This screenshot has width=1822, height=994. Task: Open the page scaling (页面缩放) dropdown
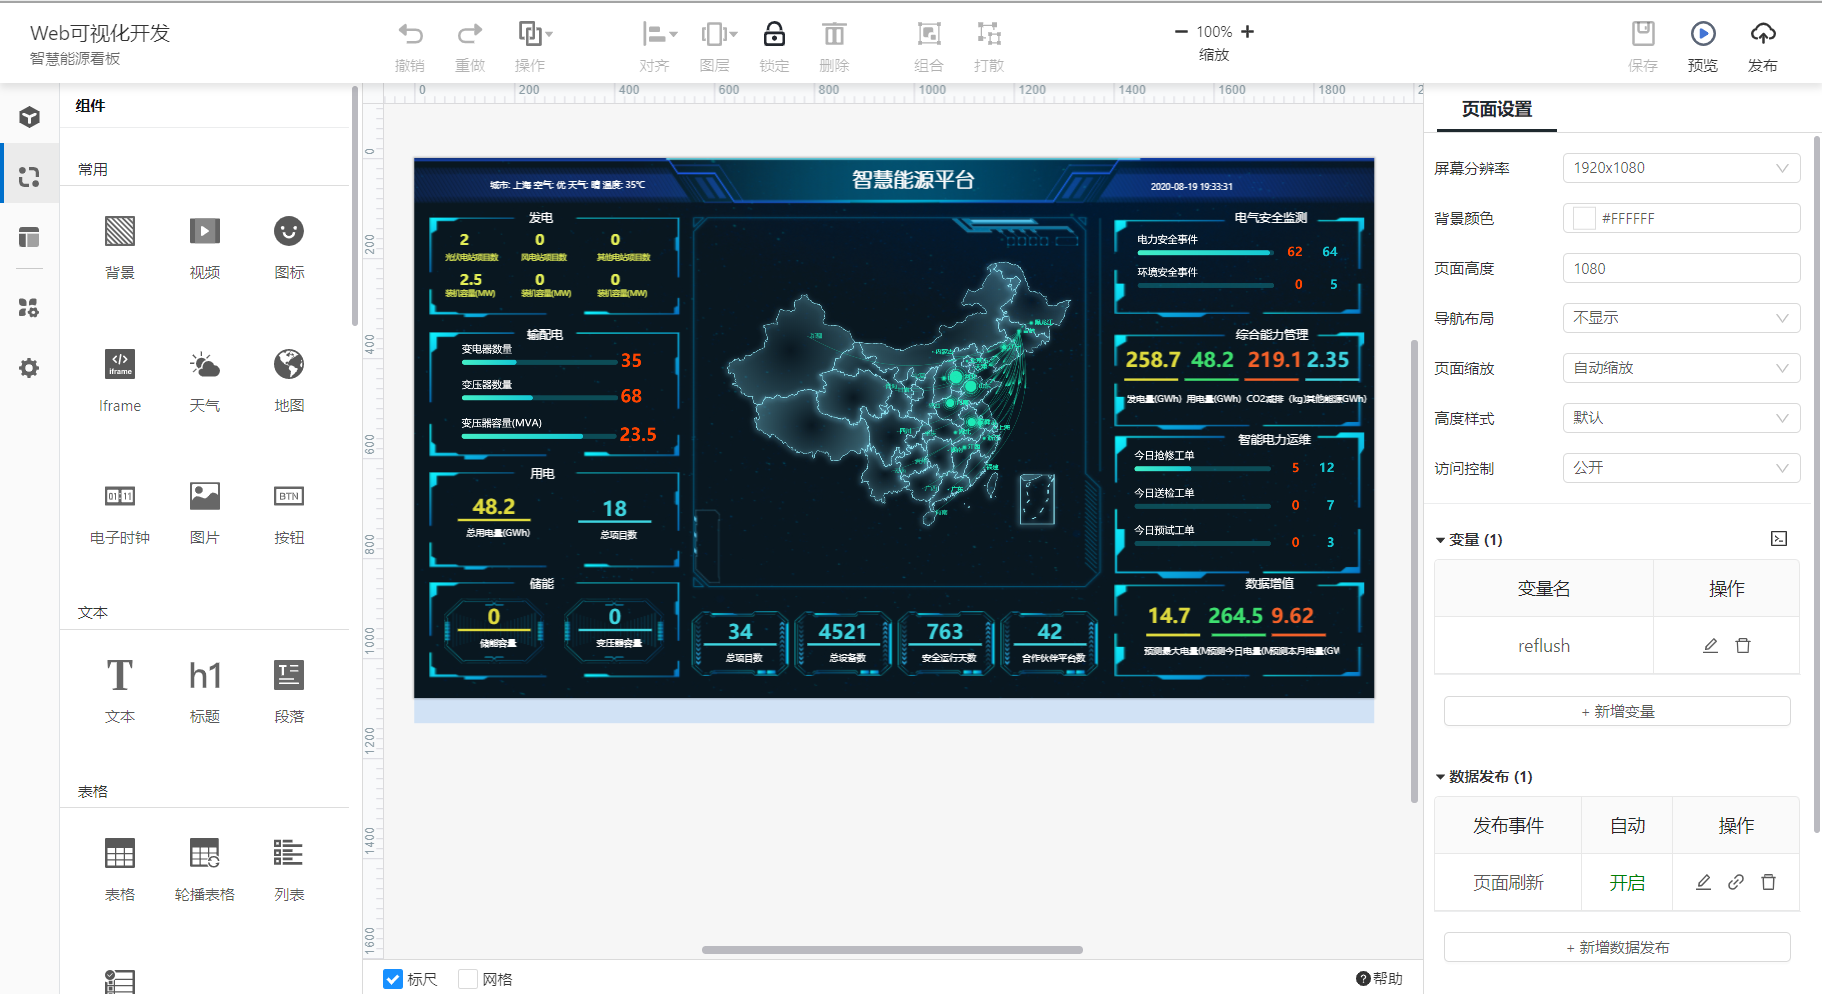click(x=1681, y=368)
